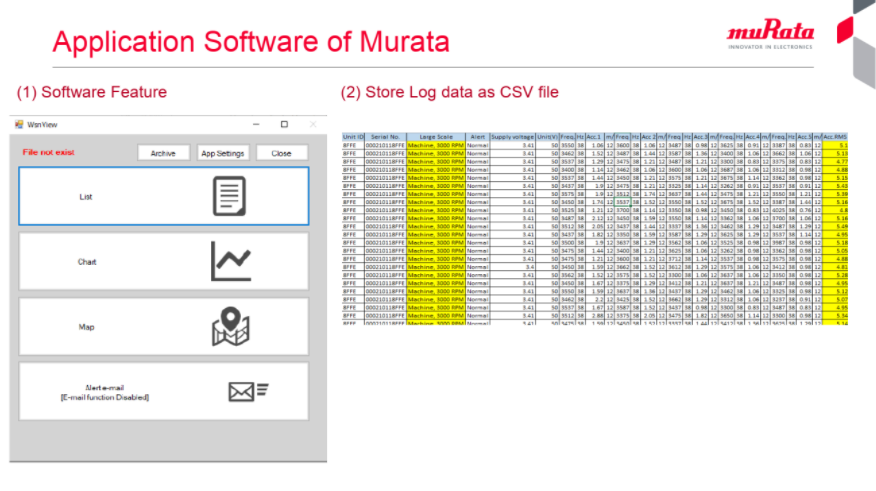
Task: Click the Close button beside App Settings
Action: (282, 153)
